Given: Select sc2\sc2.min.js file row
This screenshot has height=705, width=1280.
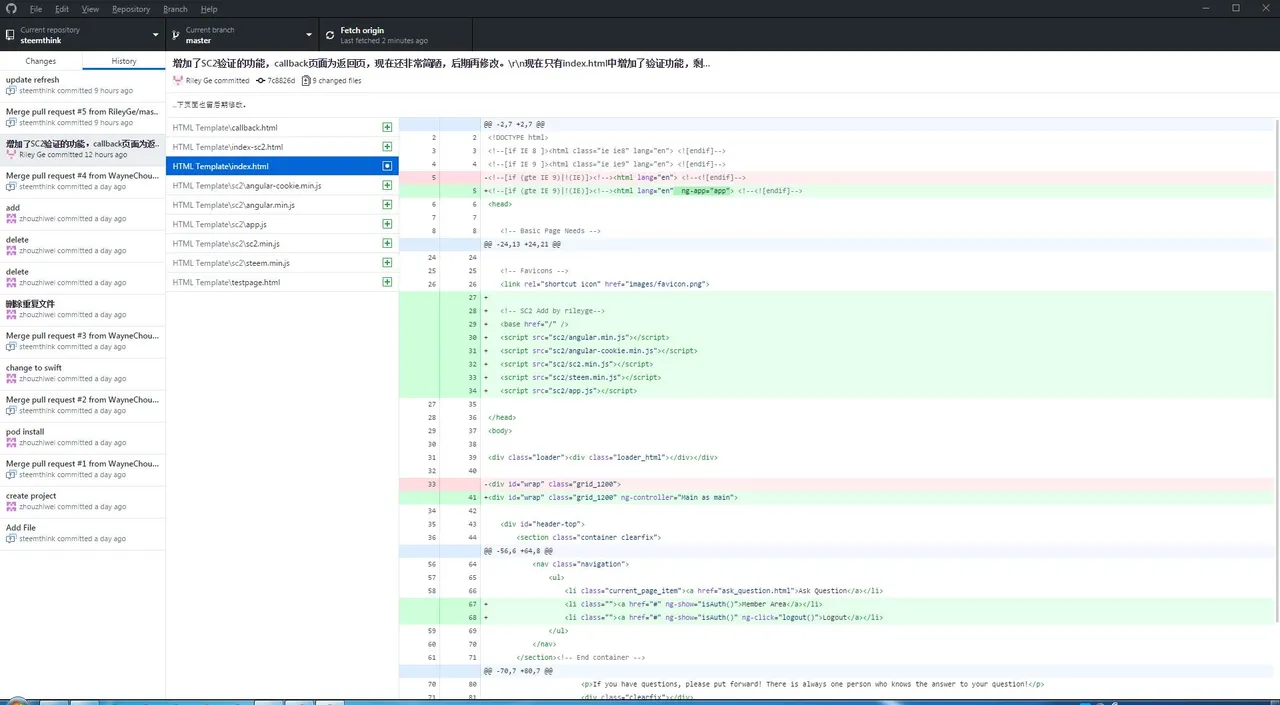Looking at the screenshot, I should [x=282, y=244].
